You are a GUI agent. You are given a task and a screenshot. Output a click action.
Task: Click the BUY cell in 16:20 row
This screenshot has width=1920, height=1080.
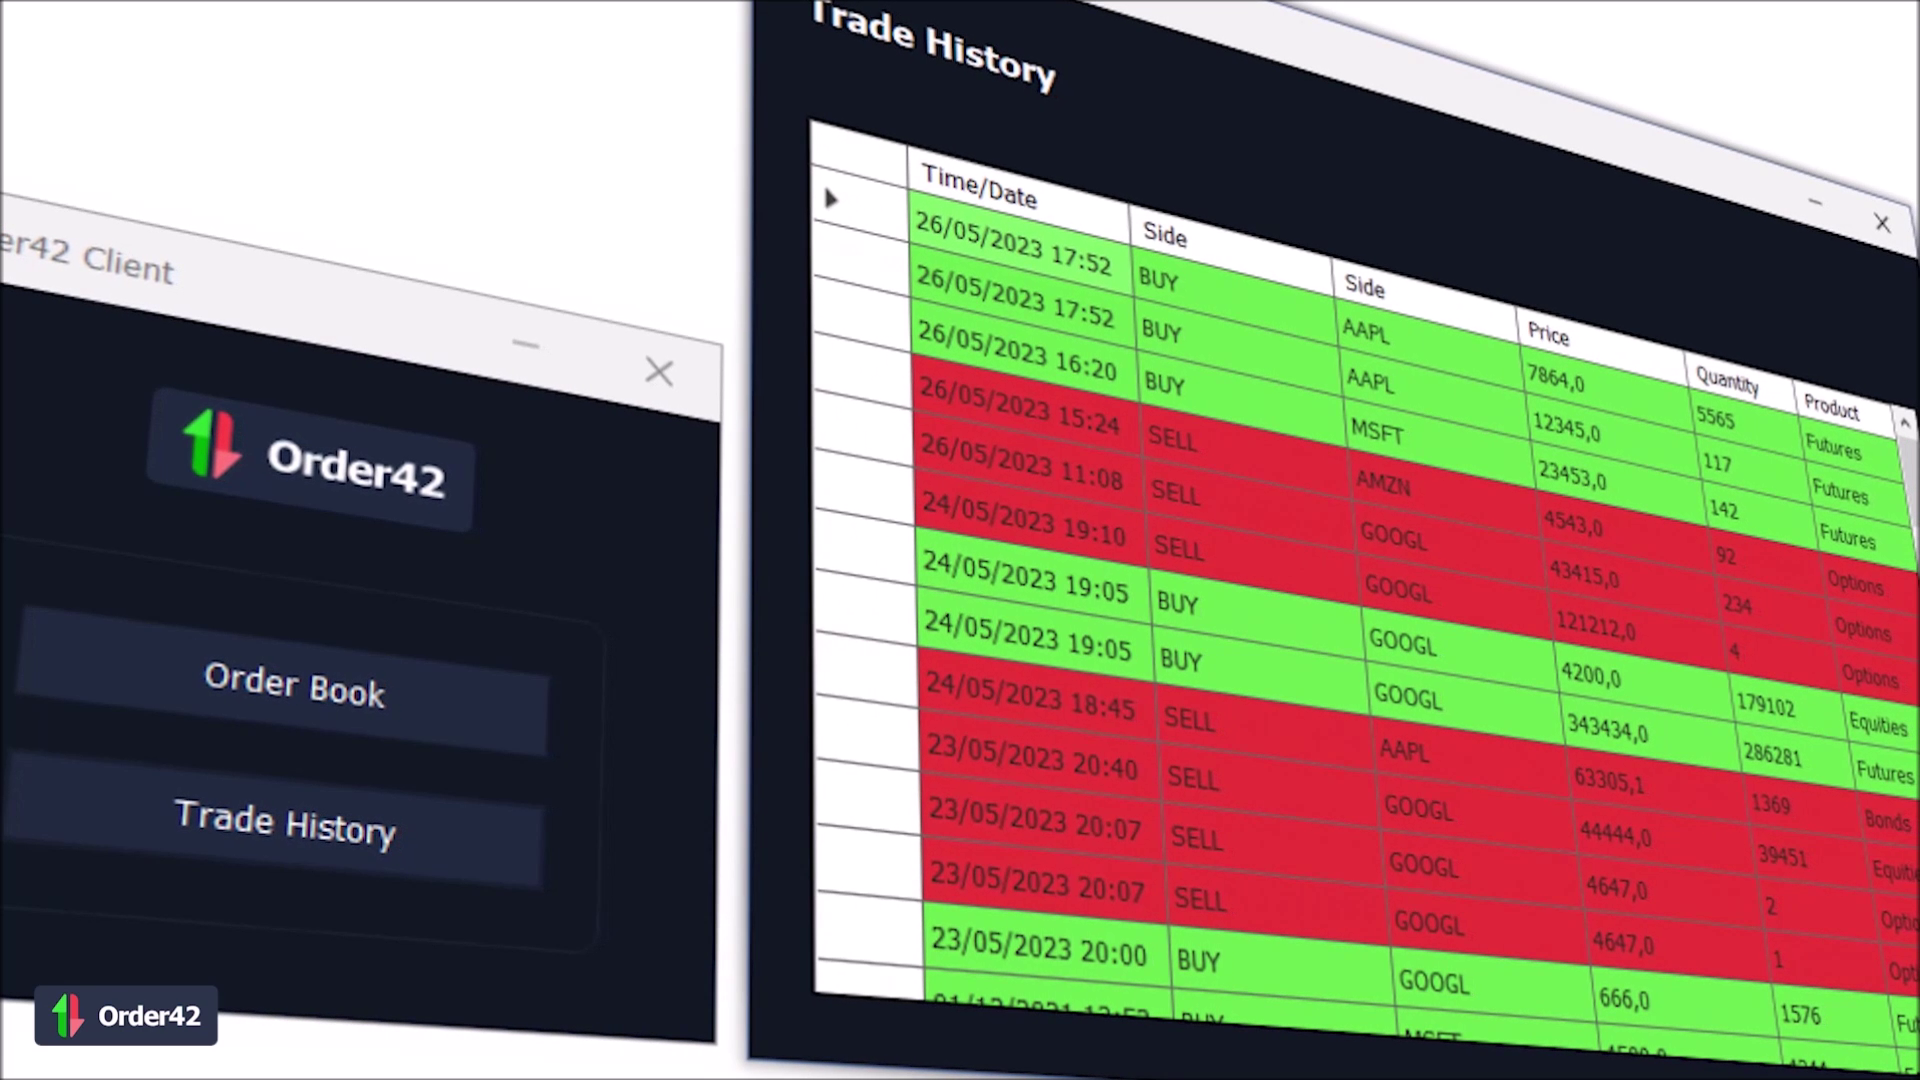tap(1238, 397)
